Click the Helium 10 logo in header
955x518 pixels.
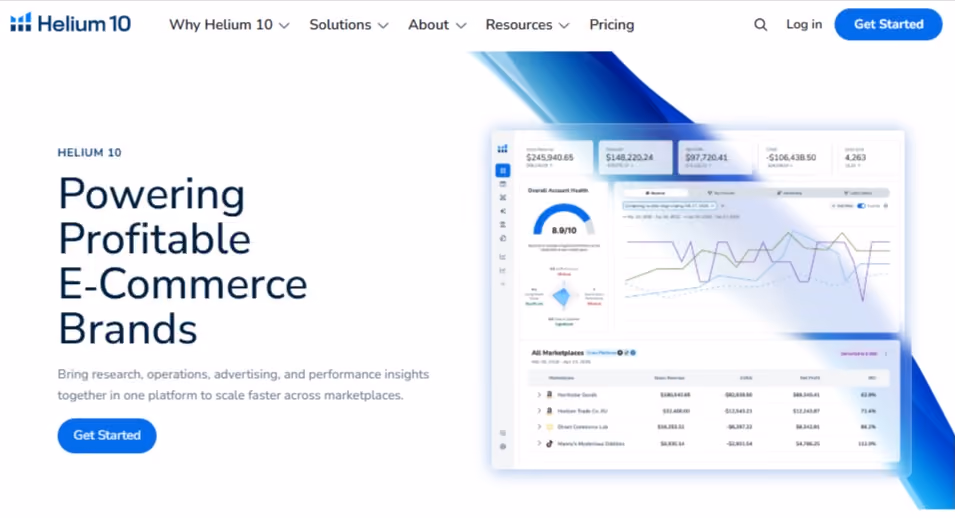pos(71,24)
